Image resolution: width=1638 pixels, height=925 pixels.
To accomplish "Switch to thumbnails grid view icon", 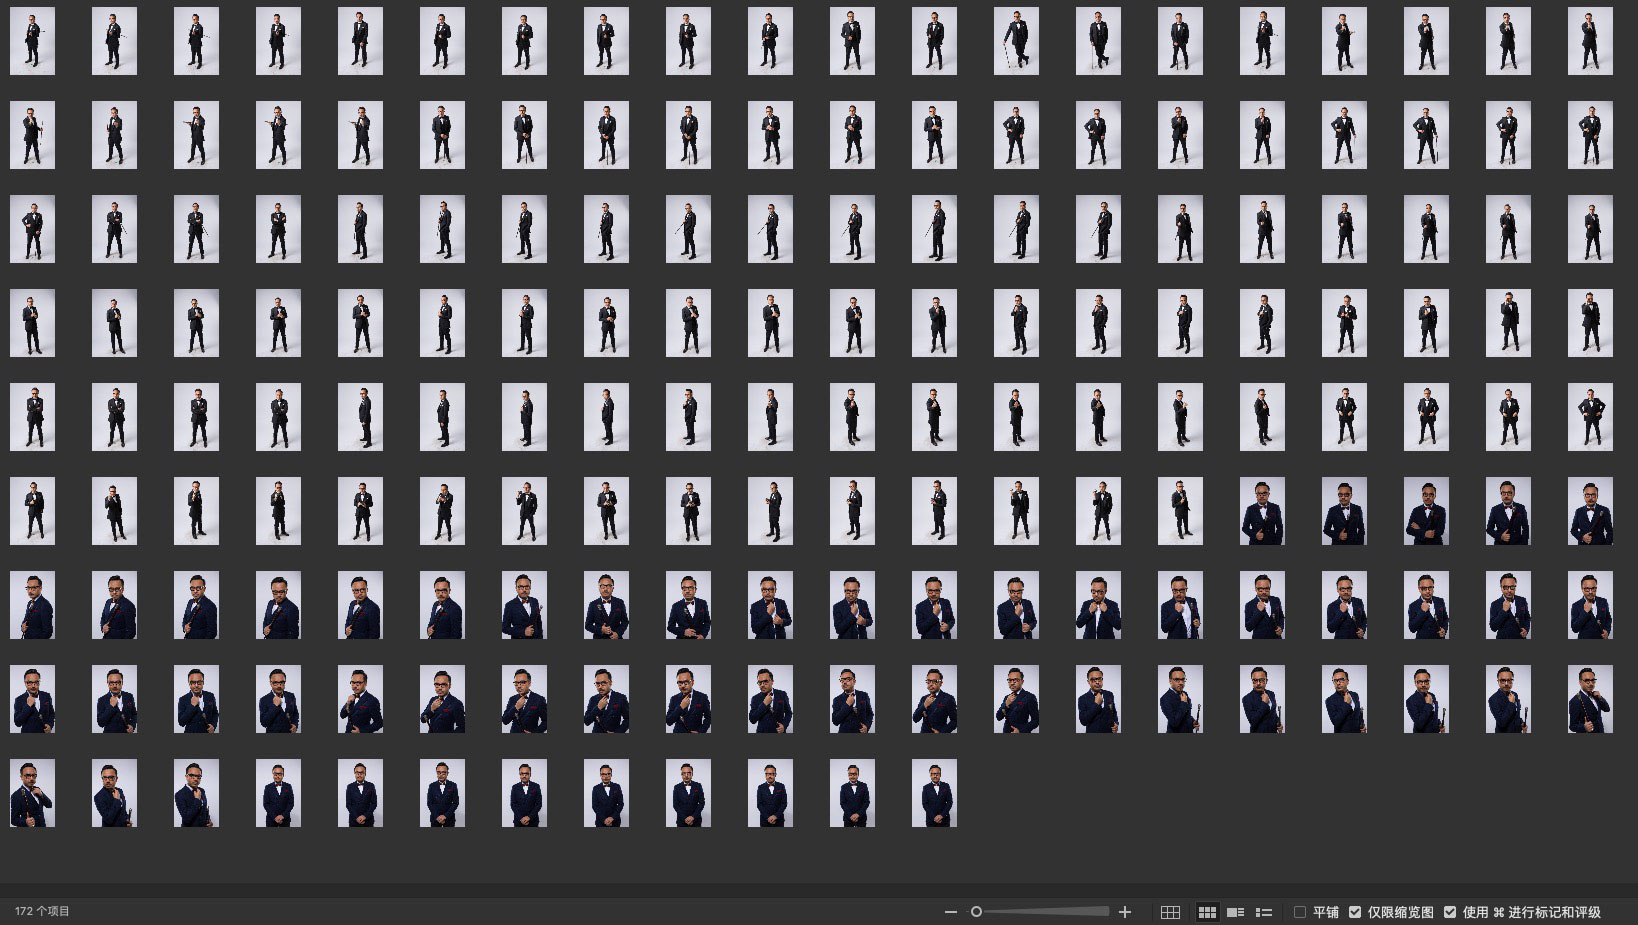I will tap(1207, 912).
